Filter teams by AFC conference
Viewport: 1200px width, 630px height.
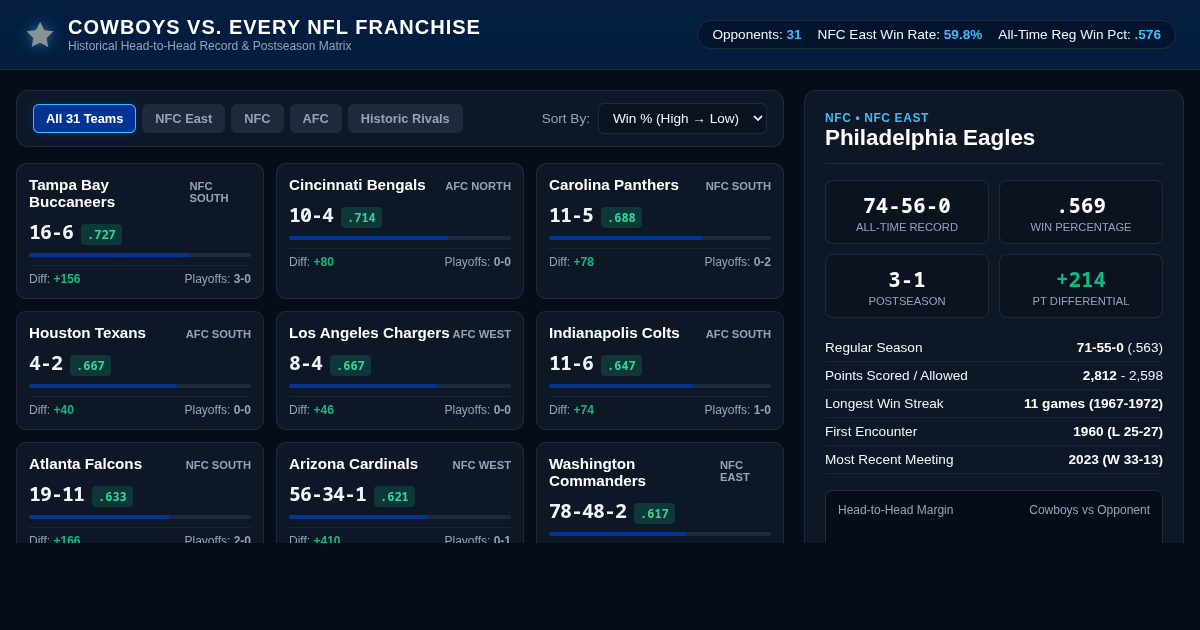tap(315, 118)
